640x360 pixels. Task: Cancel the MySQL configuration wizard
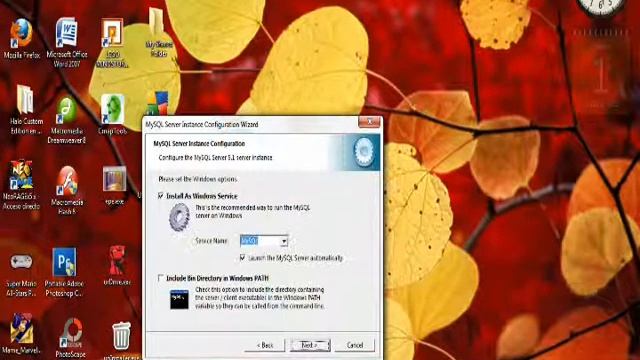pos(355,345)
